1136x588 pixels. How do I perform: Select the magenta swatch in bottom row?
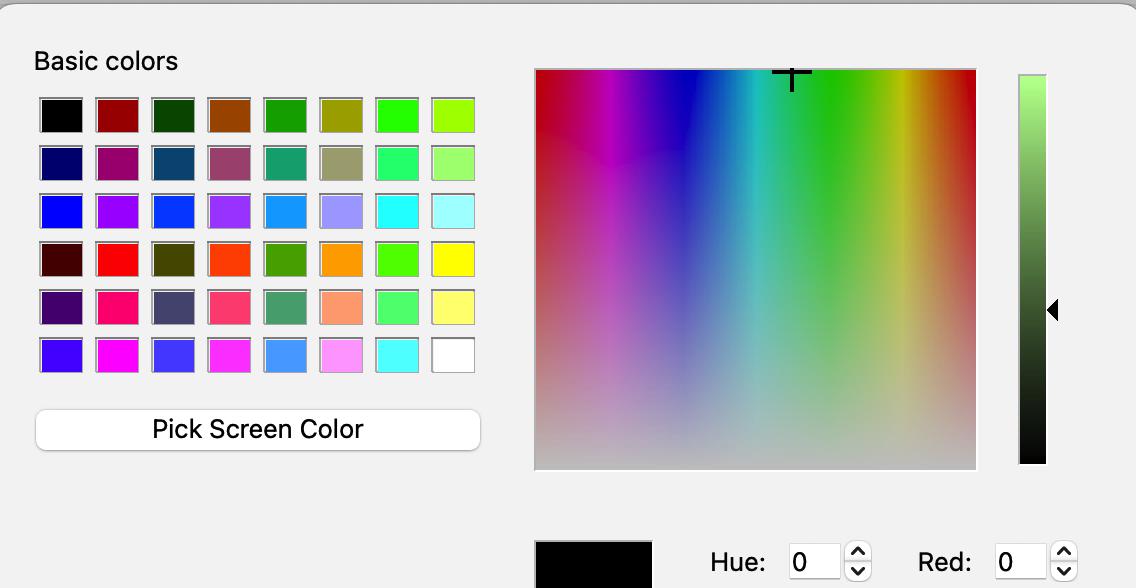pos(117,356)
